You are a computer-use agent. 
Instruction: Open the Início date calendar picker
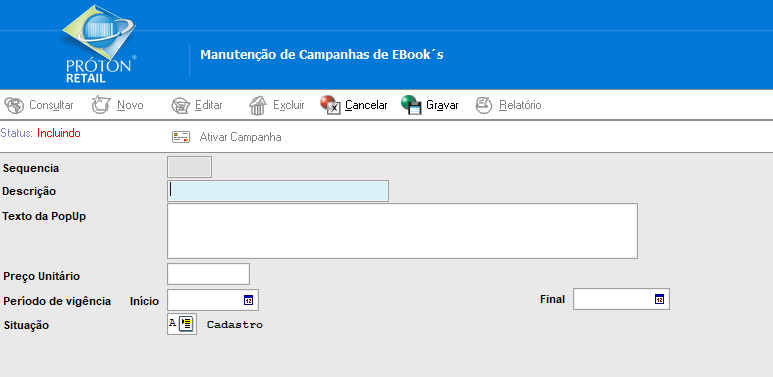[x=248, y=300]
